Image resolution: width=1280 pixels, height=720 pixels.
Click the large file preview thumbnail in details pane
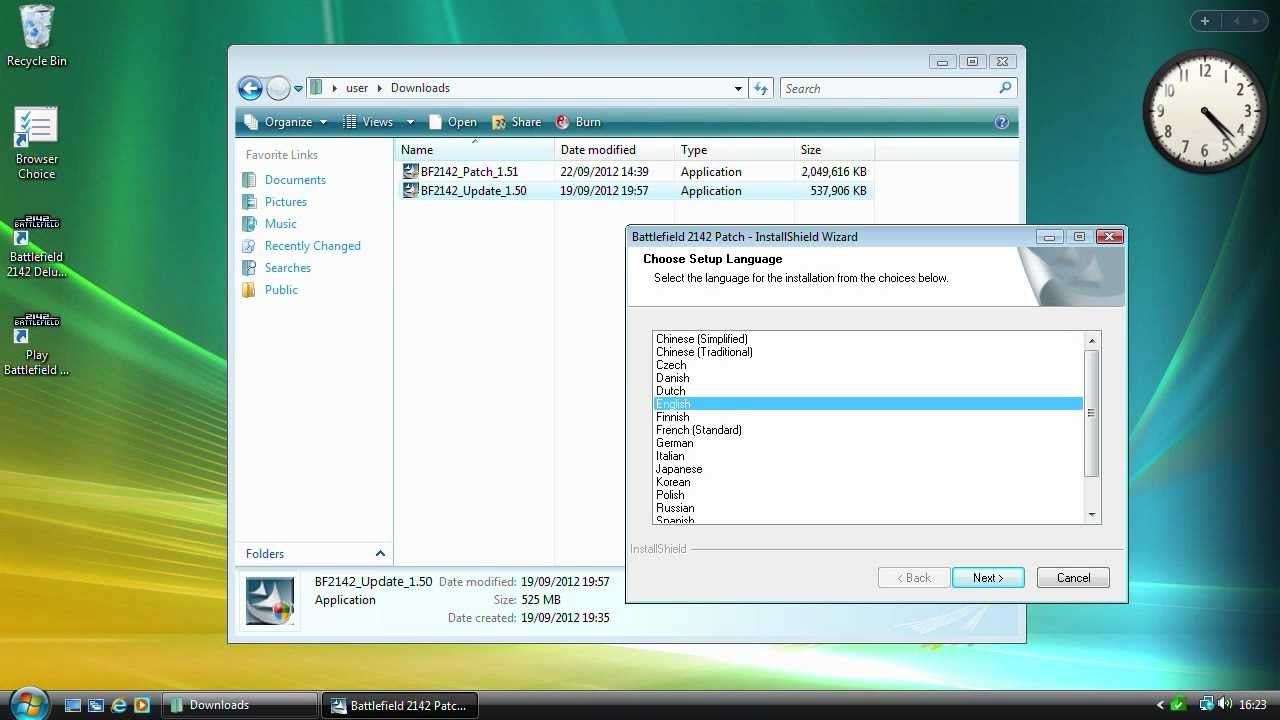tap(270, 600)
